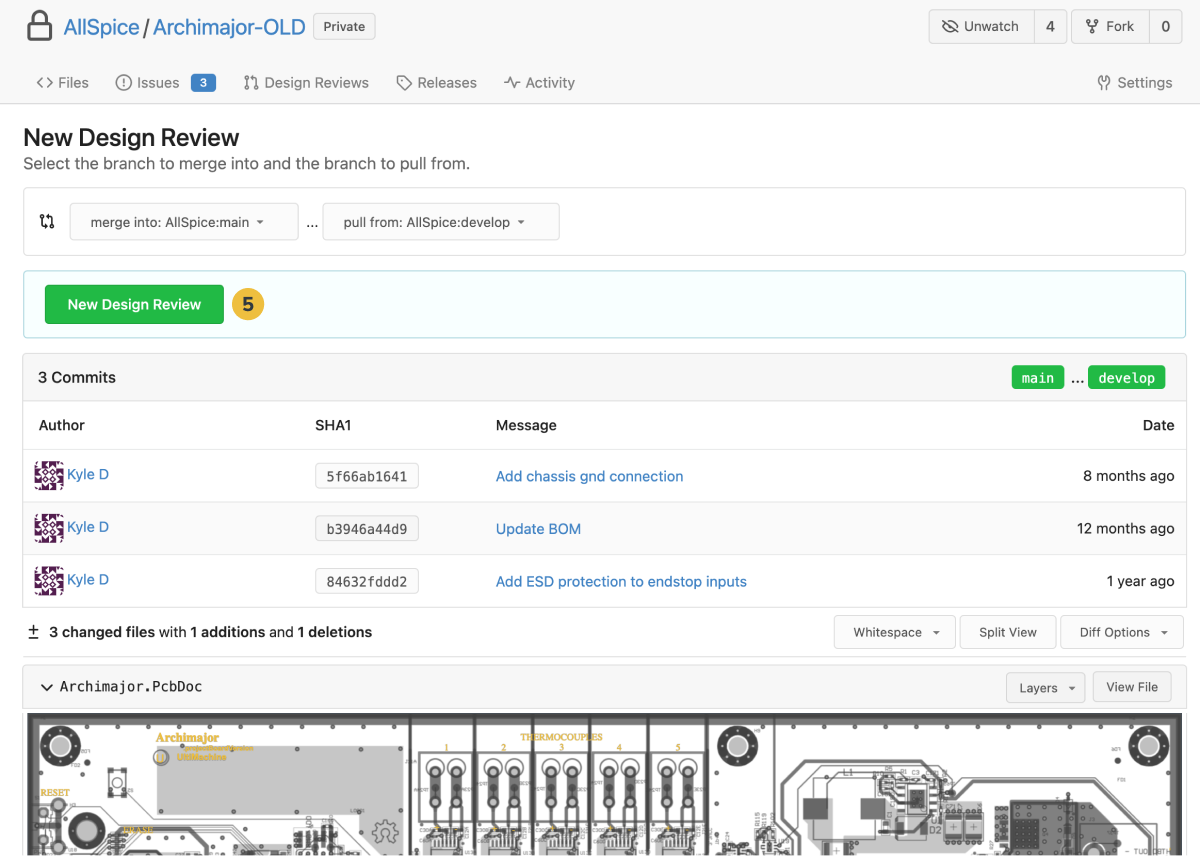The image size is (1200, 856).
Task: Click View File for Archimajor.PcbDoc
Action: coord(1132,688)
